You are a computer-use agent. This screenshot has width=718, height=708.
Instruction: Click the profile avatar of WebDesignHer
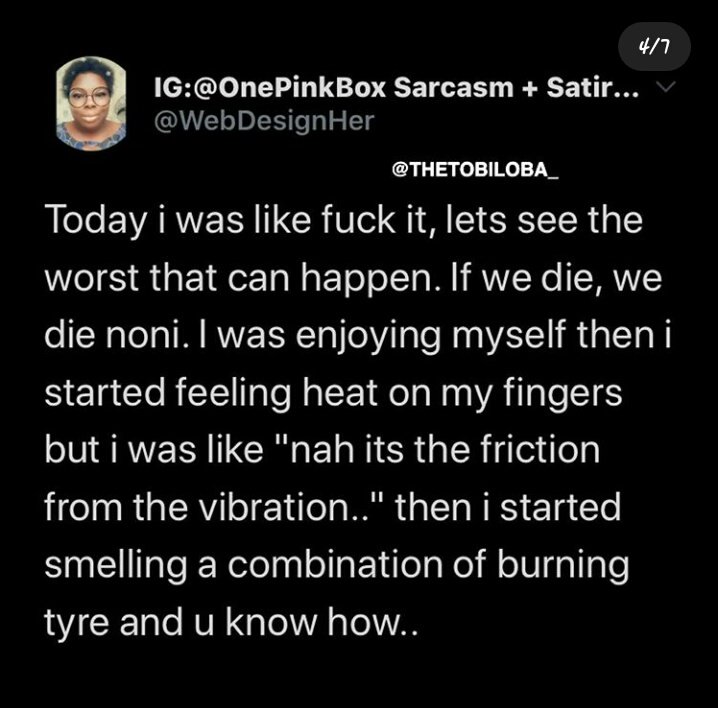91,103
